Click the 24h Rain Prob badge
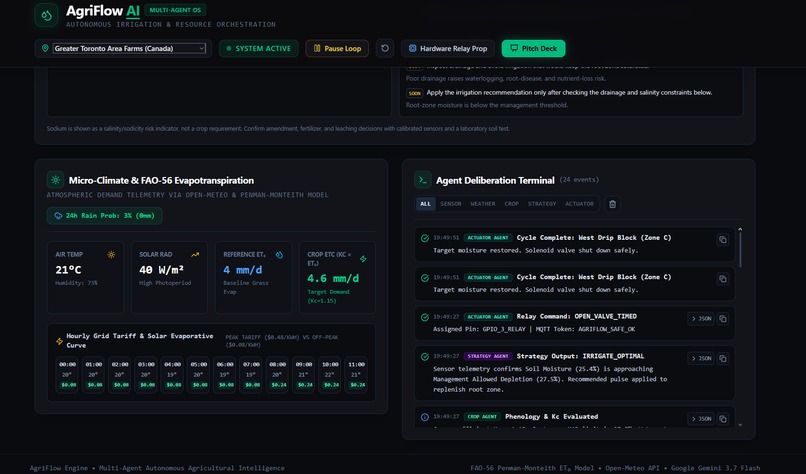 point(105,215)
